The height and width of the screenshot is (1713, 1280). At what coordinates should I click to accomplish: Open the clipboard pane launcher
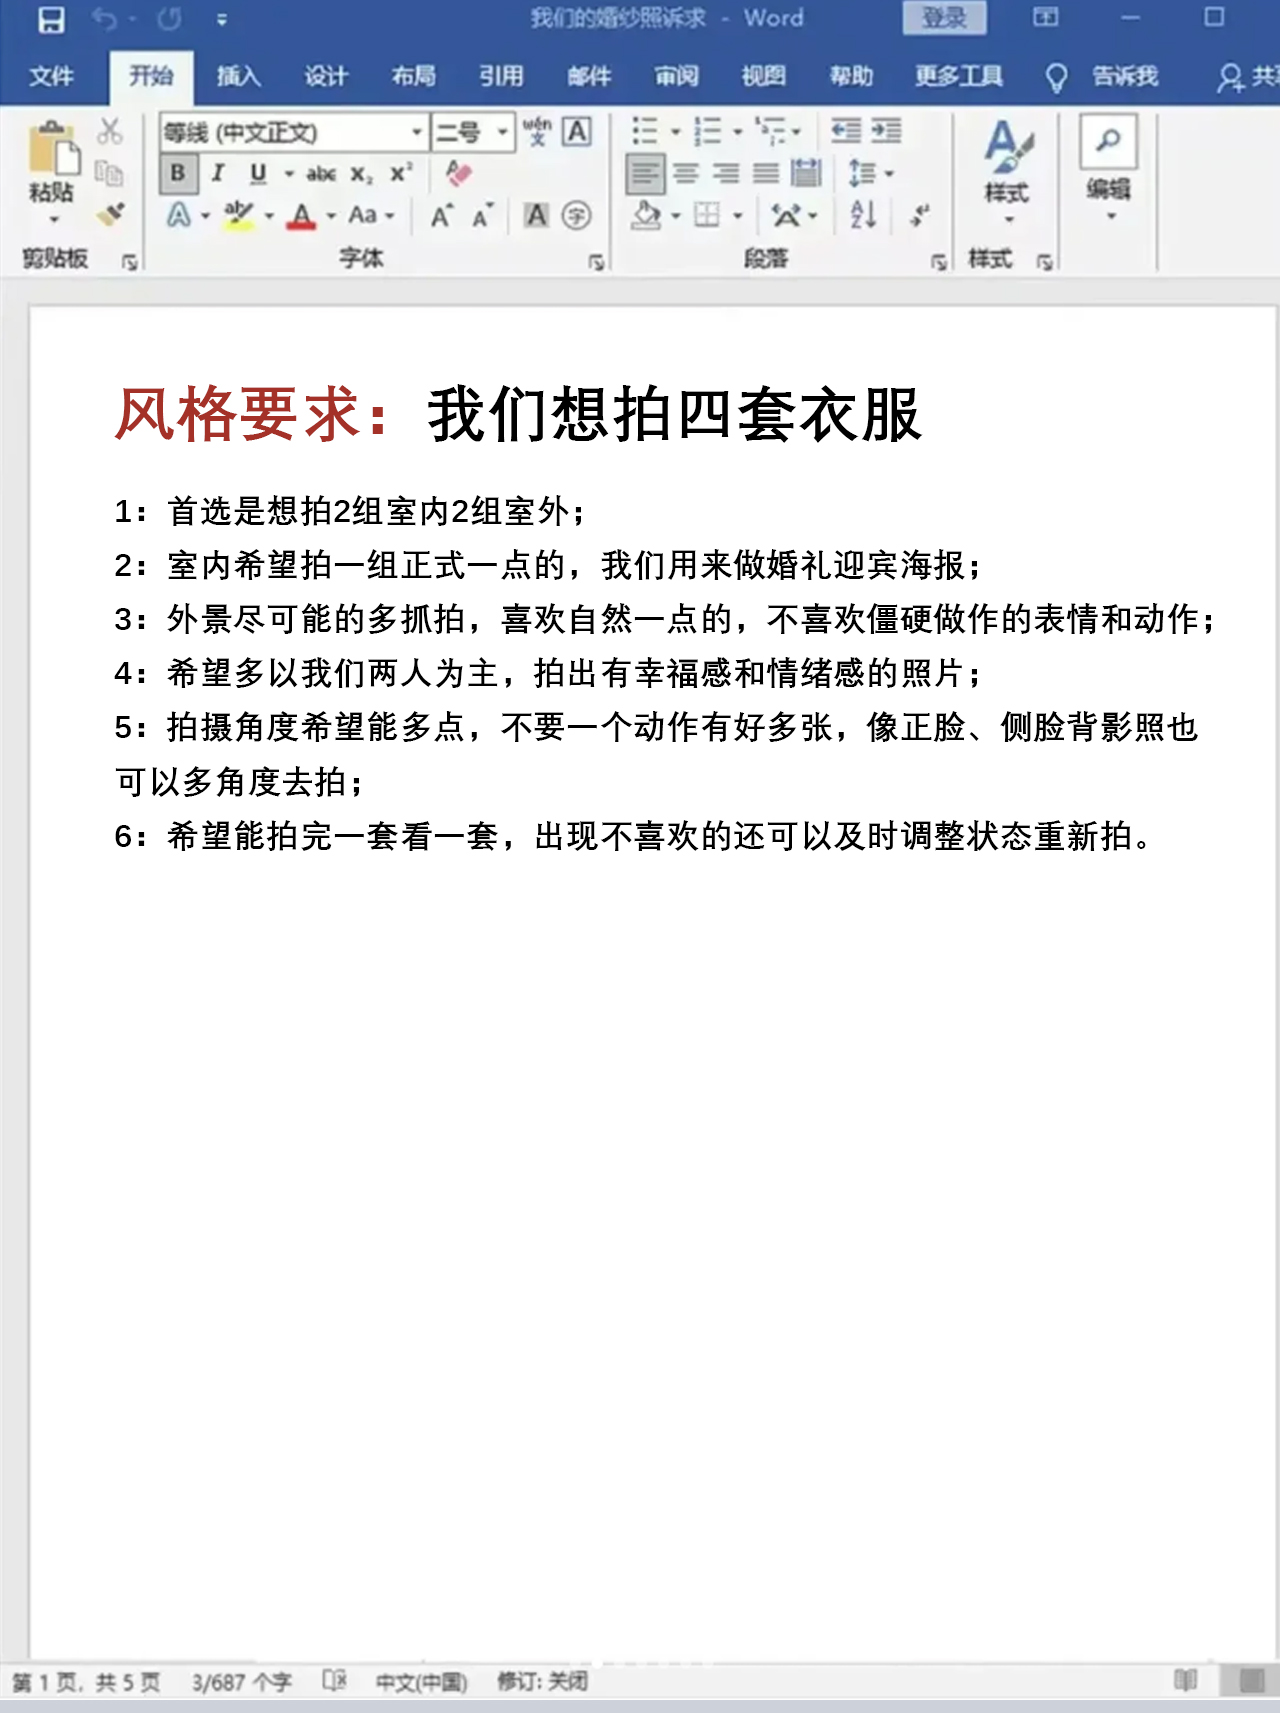[129, 262]
